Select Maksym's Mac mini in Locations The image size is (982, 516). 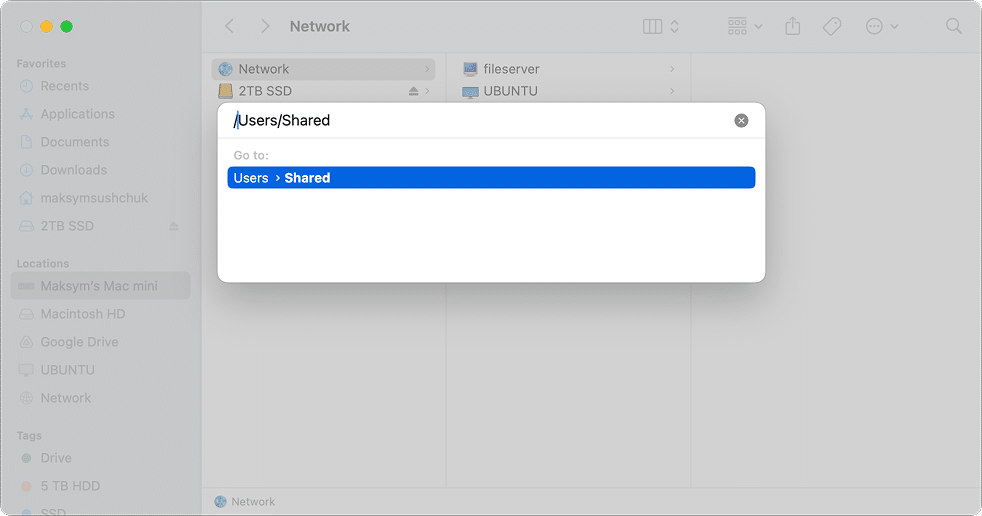coord(100,286)
